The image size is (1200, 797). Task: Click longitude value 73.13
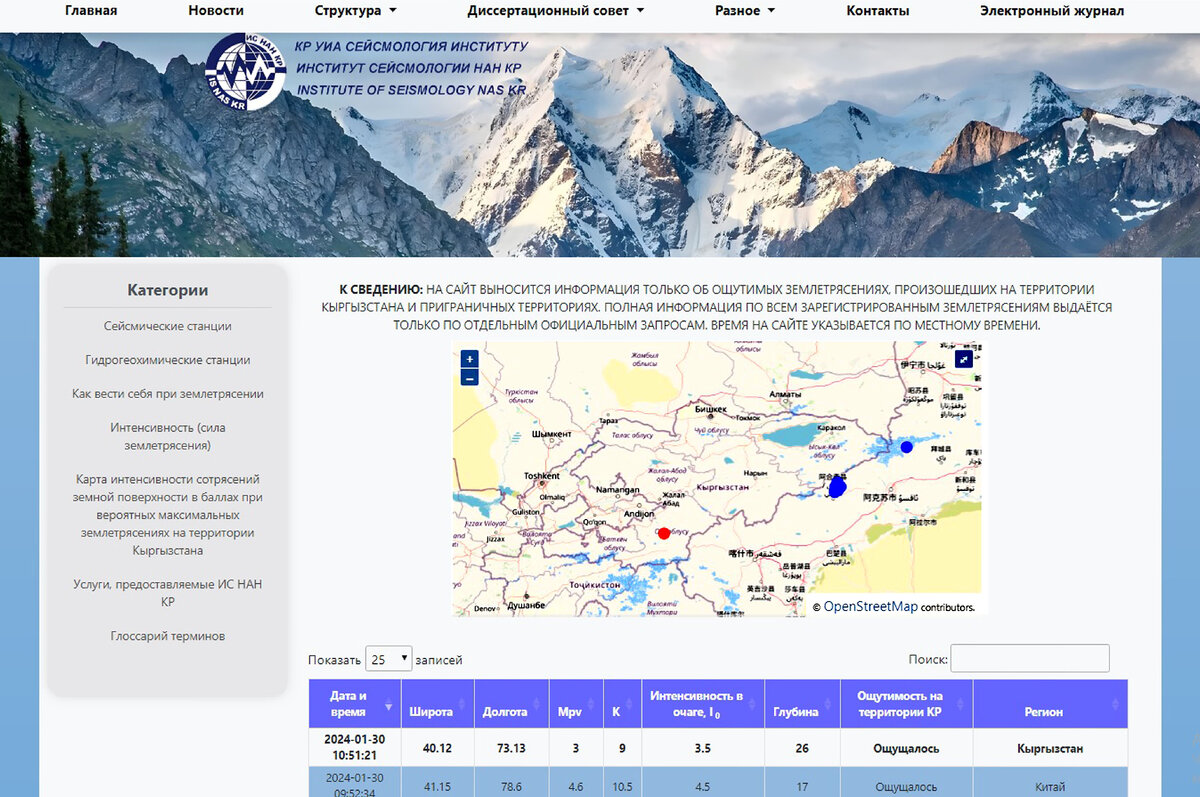511,748
